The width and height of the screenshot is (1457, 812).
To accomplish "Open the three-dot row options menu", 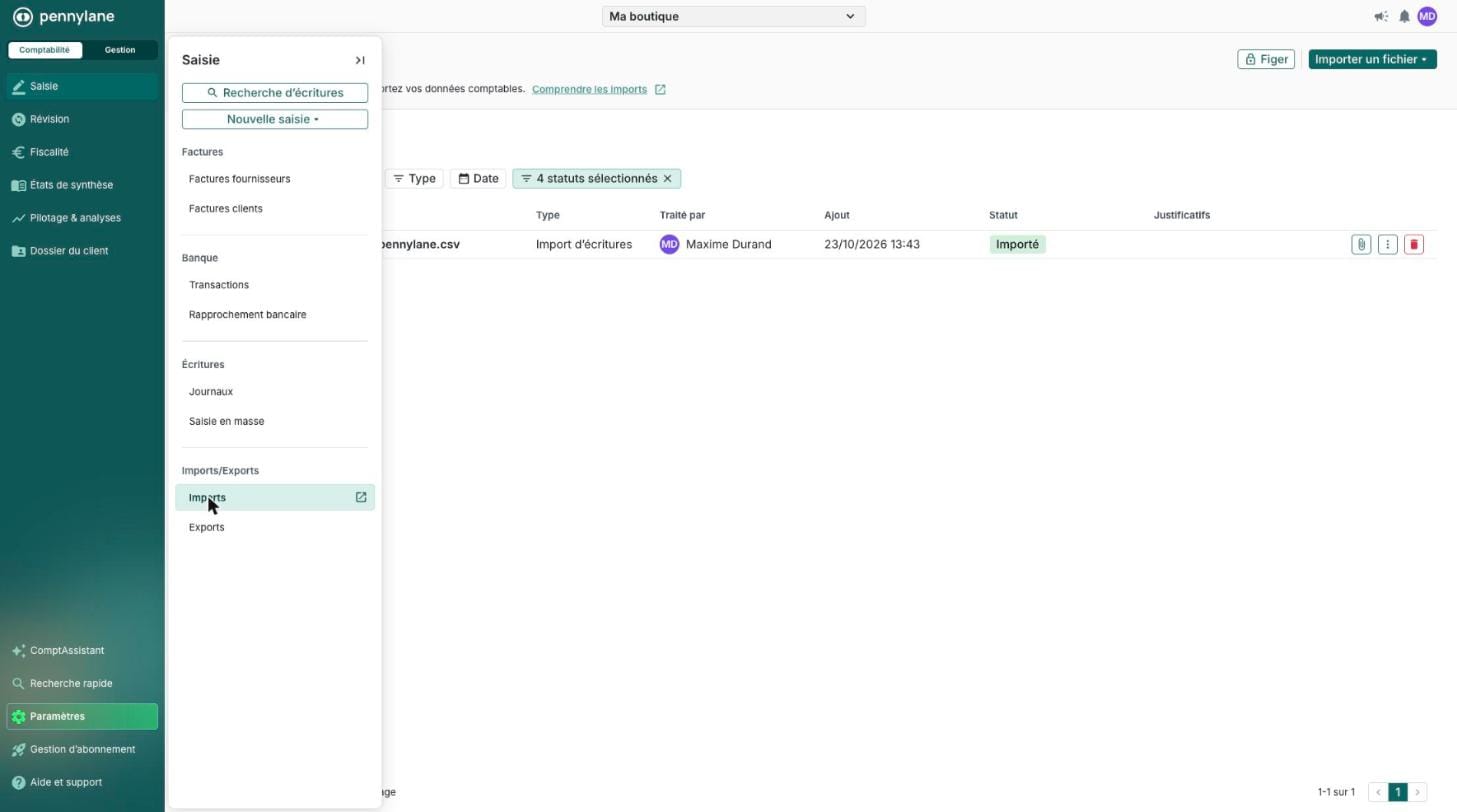I will click(1387, 245).
